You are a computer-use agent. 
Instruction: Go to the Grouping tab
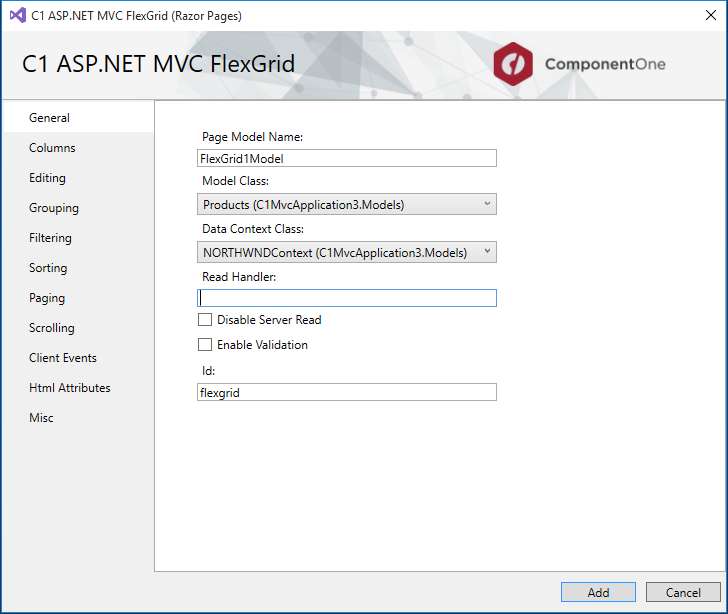pyautogui.click(x=78, y=208)
